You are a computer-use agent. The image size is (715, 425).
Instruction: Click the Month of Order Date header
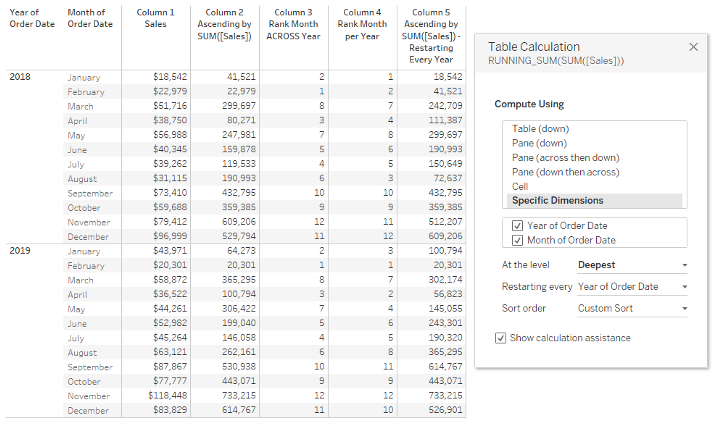tap(90, 18)
